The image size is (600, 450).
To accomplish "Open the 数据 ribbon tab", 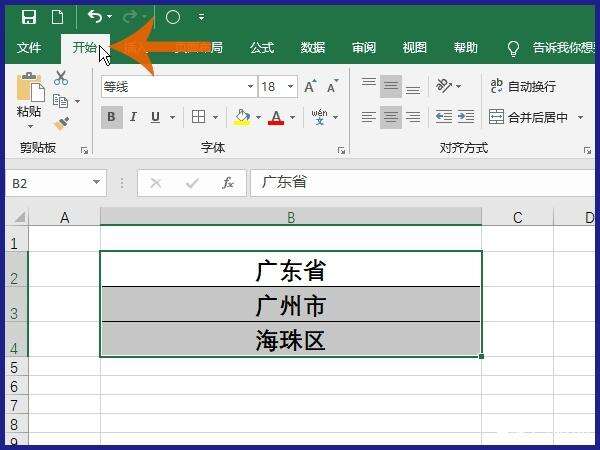I will [313, 48].
